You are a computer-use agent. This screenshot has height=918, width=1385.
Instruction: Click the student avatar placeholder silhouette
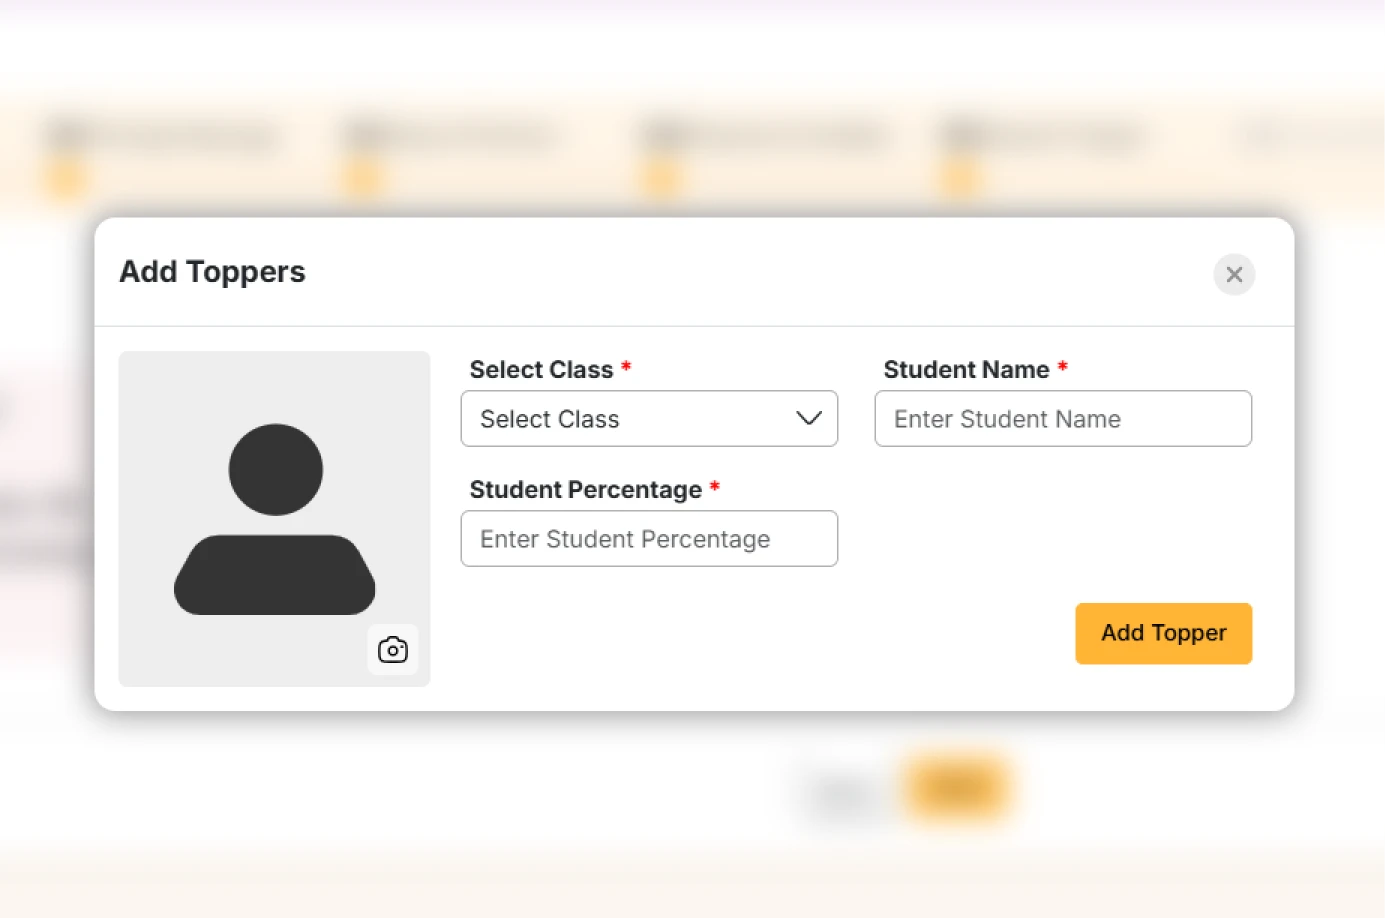coord(275,519)
